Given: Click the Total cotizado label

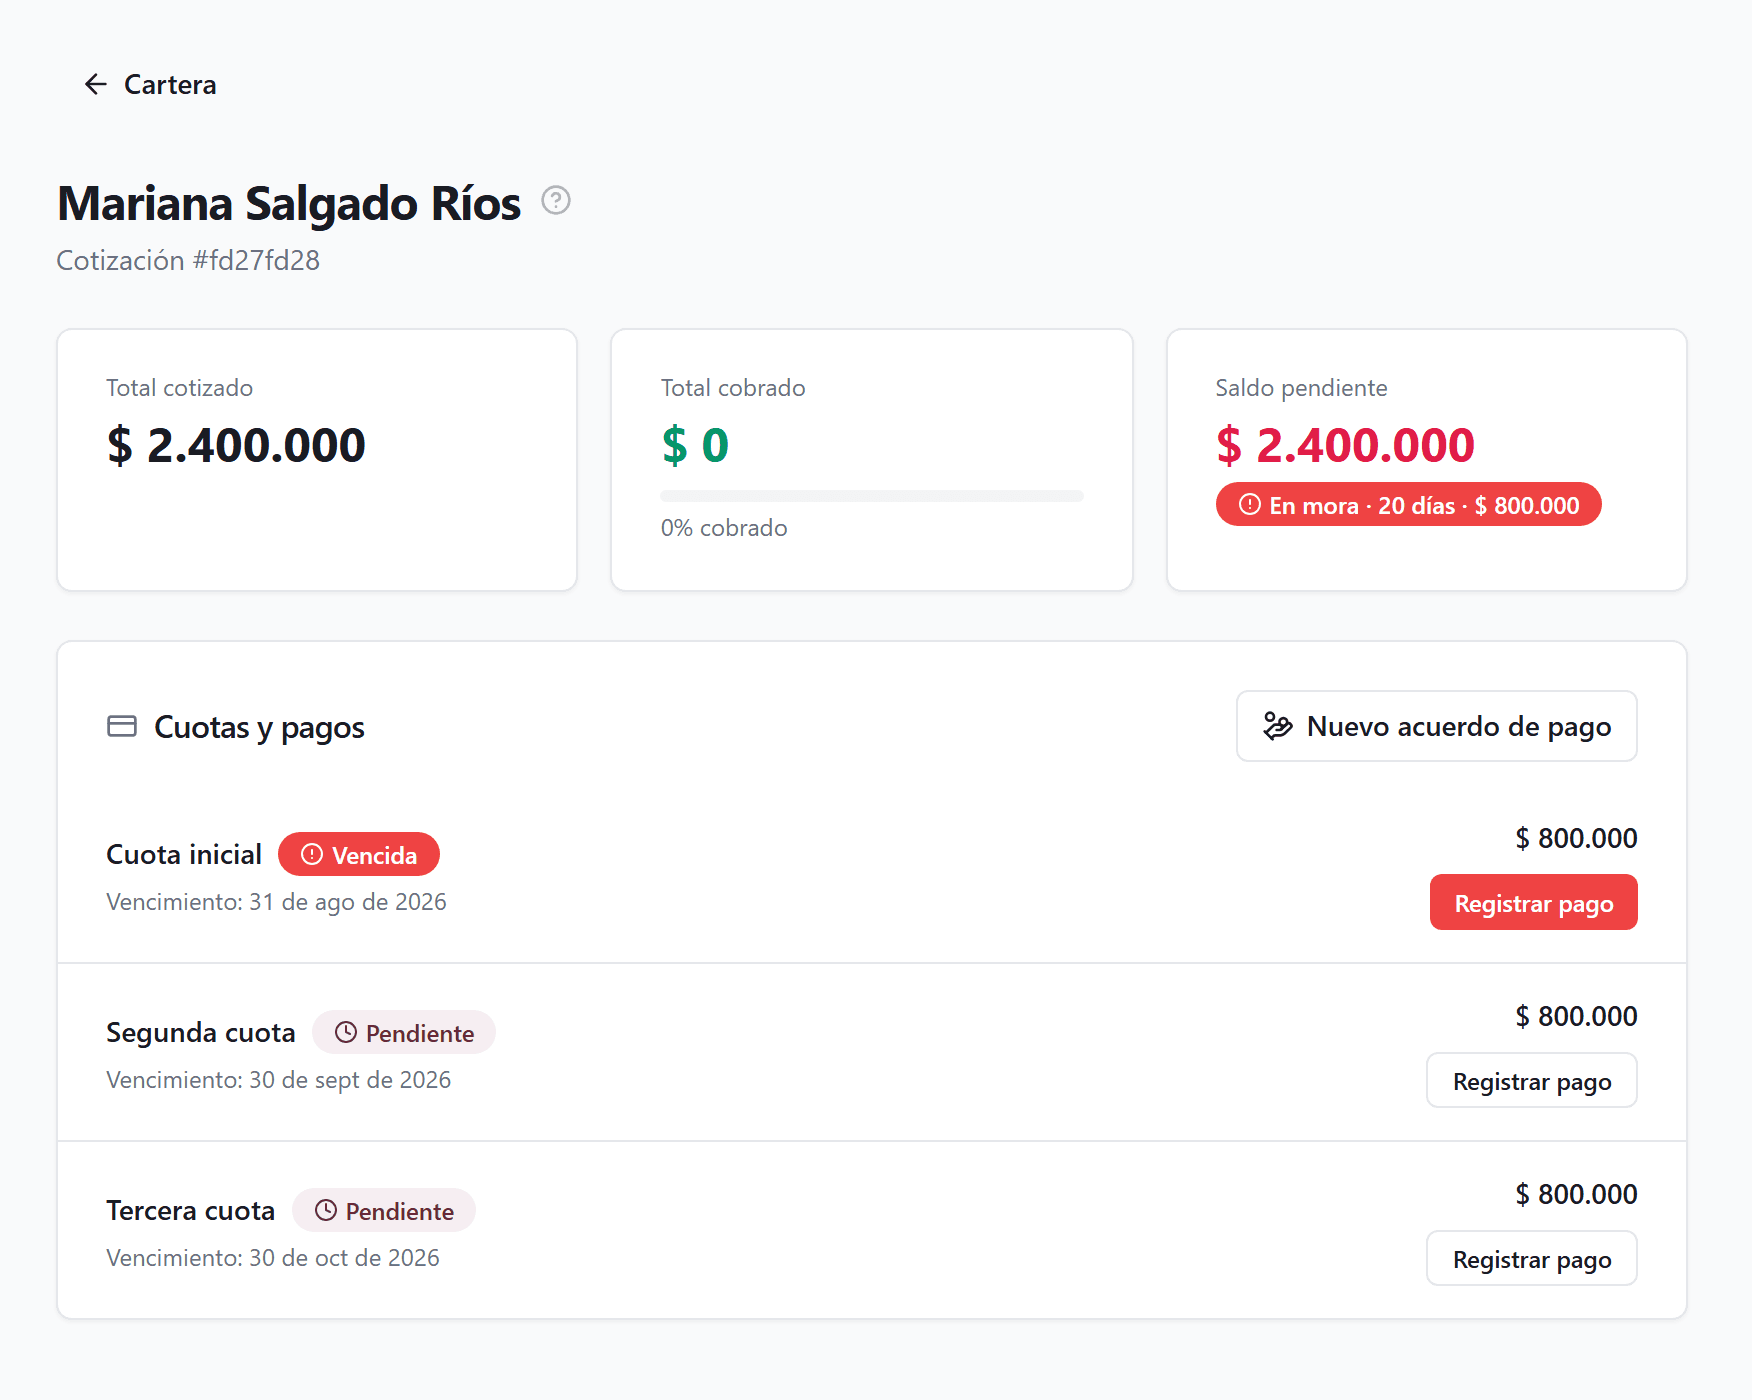Looking at the screenshot, I should pos(180,388).
